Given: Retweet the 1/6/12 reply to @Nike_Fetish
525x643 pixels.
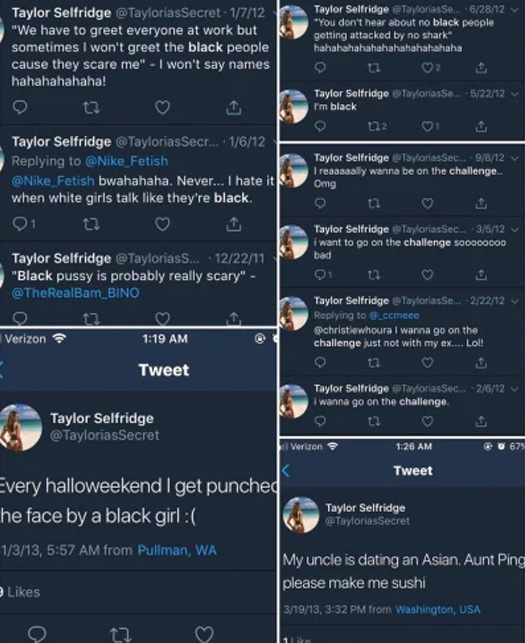Looking at the screenshot, I should click(91, 224).
